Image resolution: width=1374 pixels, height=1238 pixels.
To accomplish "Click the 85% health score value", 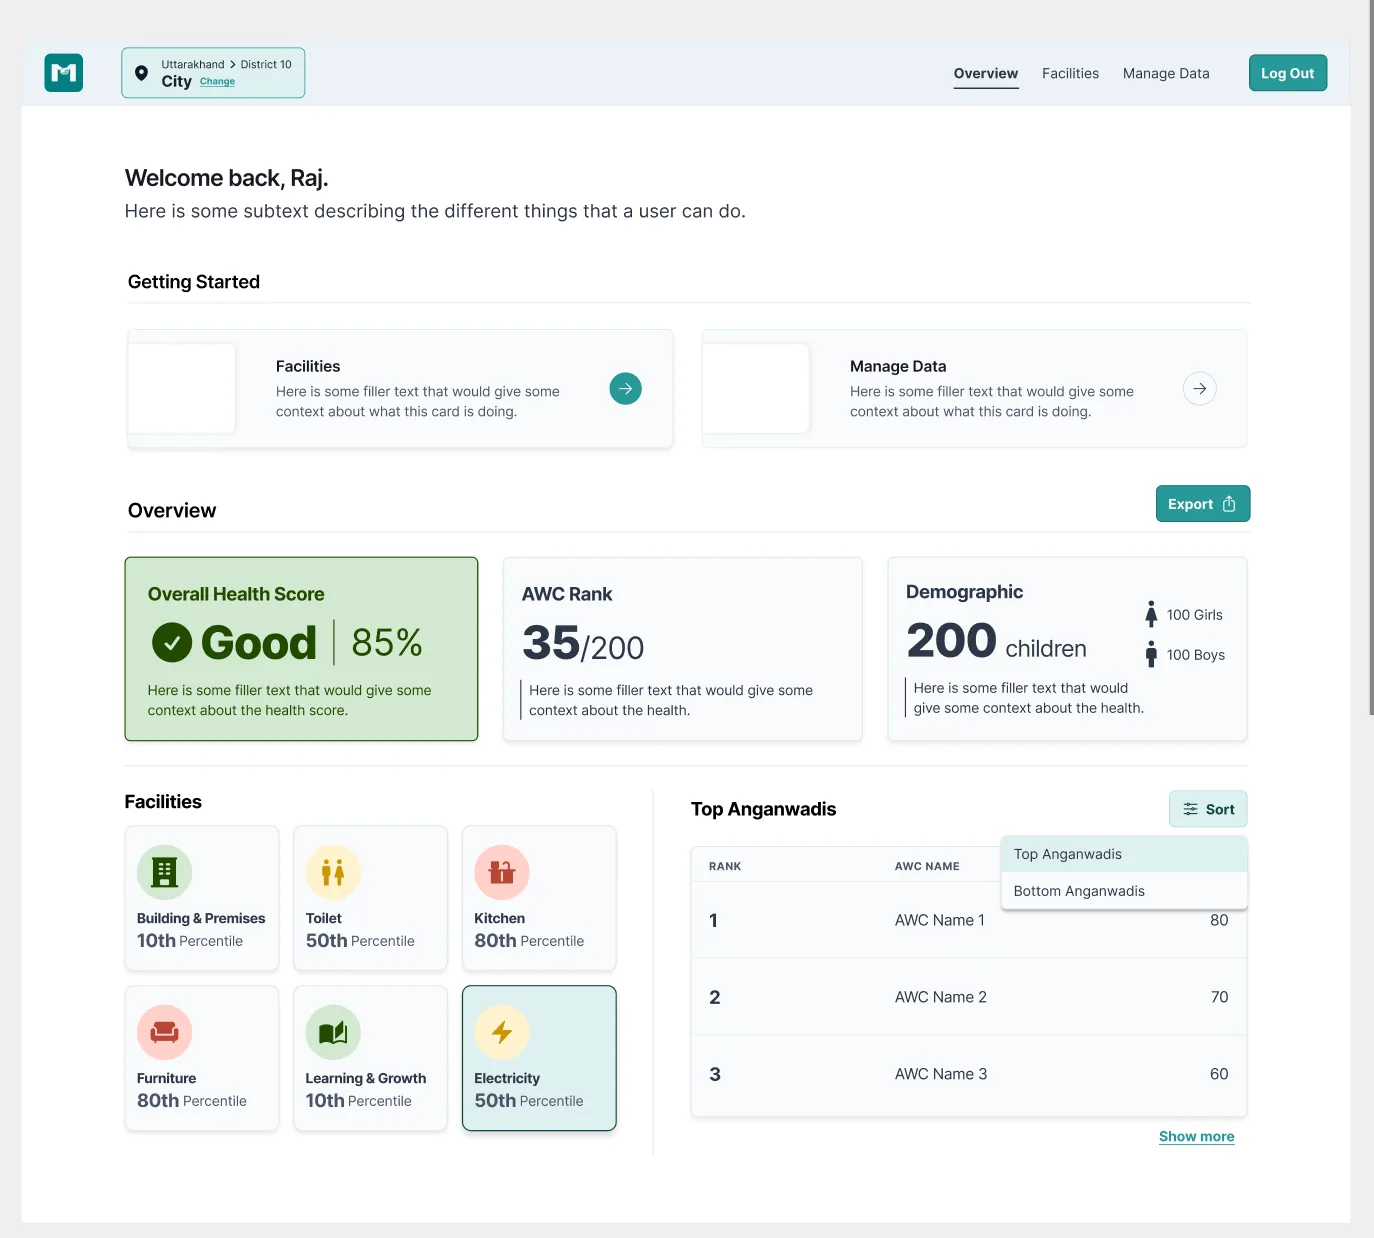I will (x=387, y=642).
